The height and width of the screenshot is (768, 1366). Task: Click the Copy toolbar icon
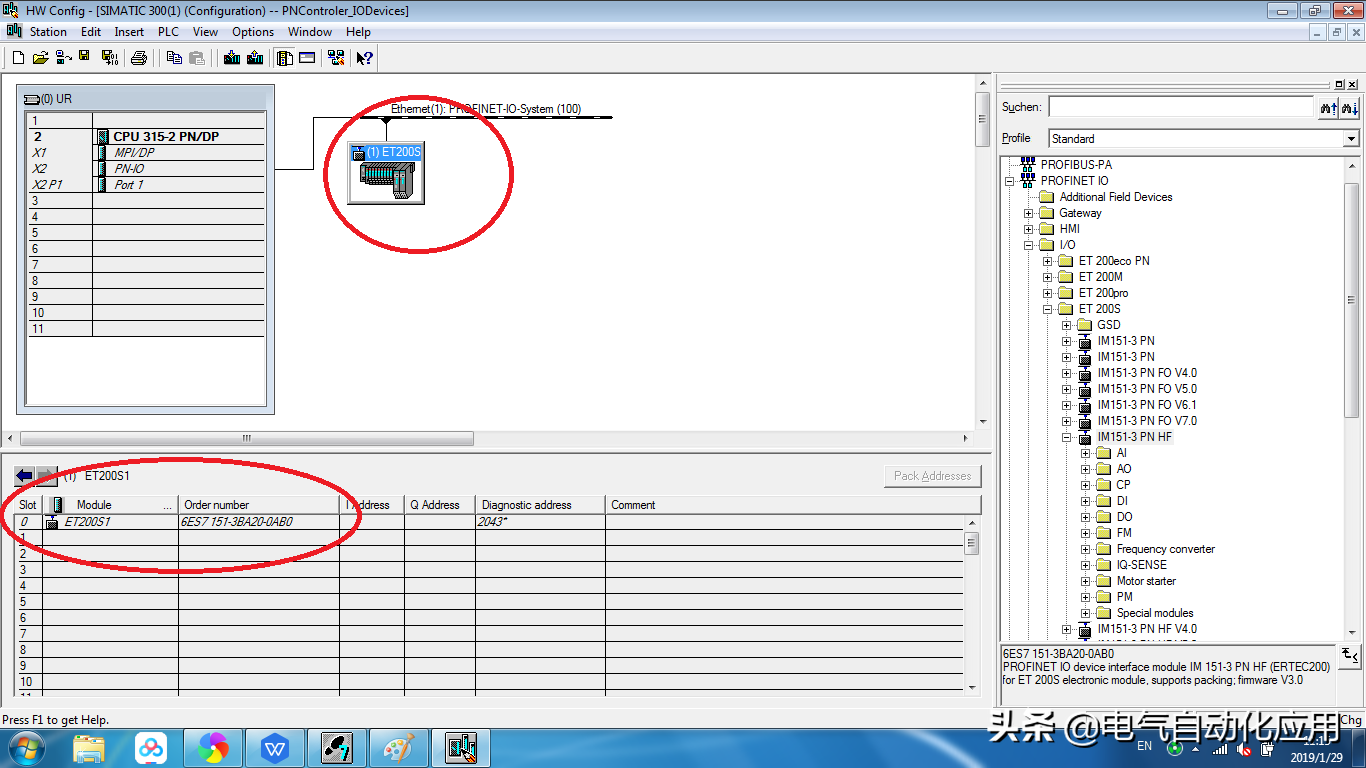[x=173, y=58]
